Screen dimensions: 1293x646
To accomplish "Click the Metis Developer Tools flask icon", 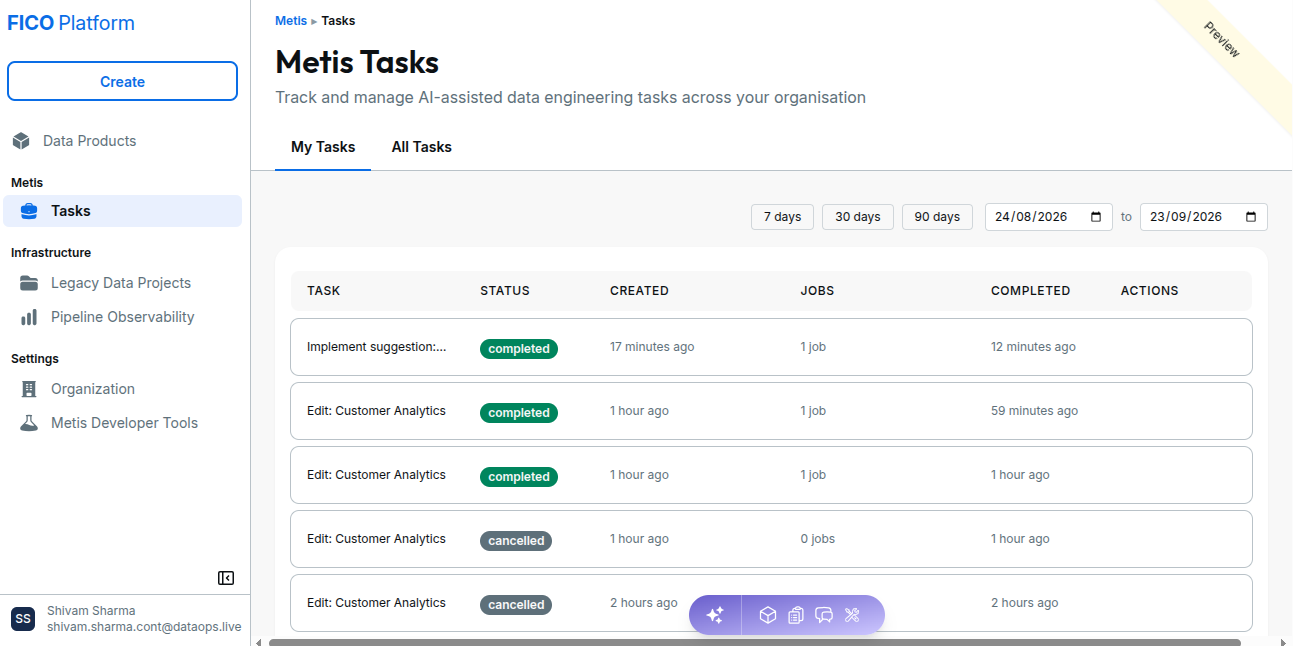I will point(30,423).
